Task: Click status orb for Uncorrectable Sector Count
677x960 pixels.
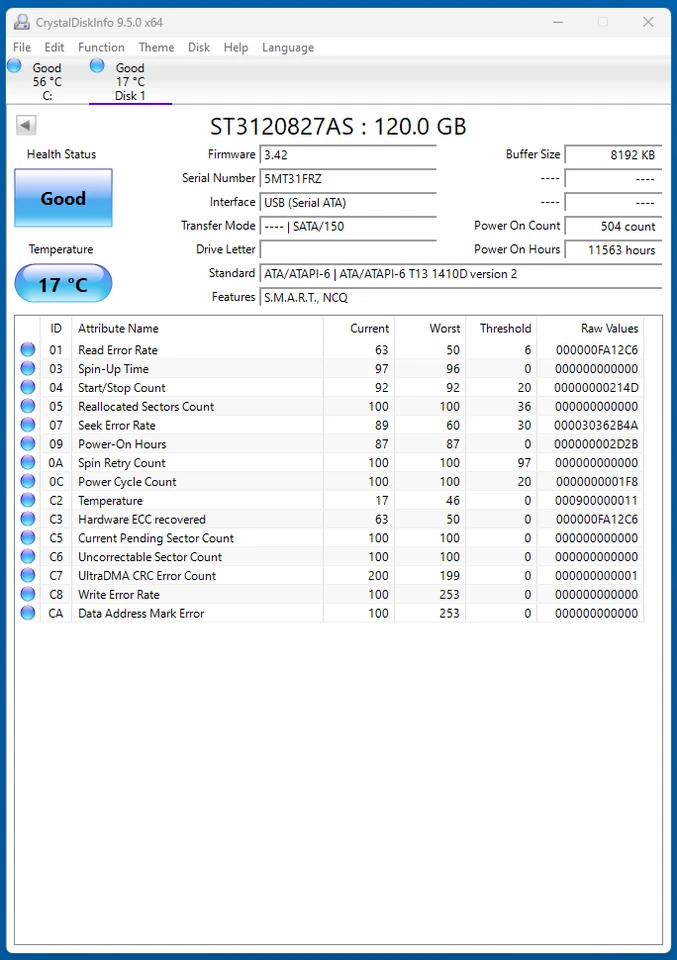Action: point(28,557)
